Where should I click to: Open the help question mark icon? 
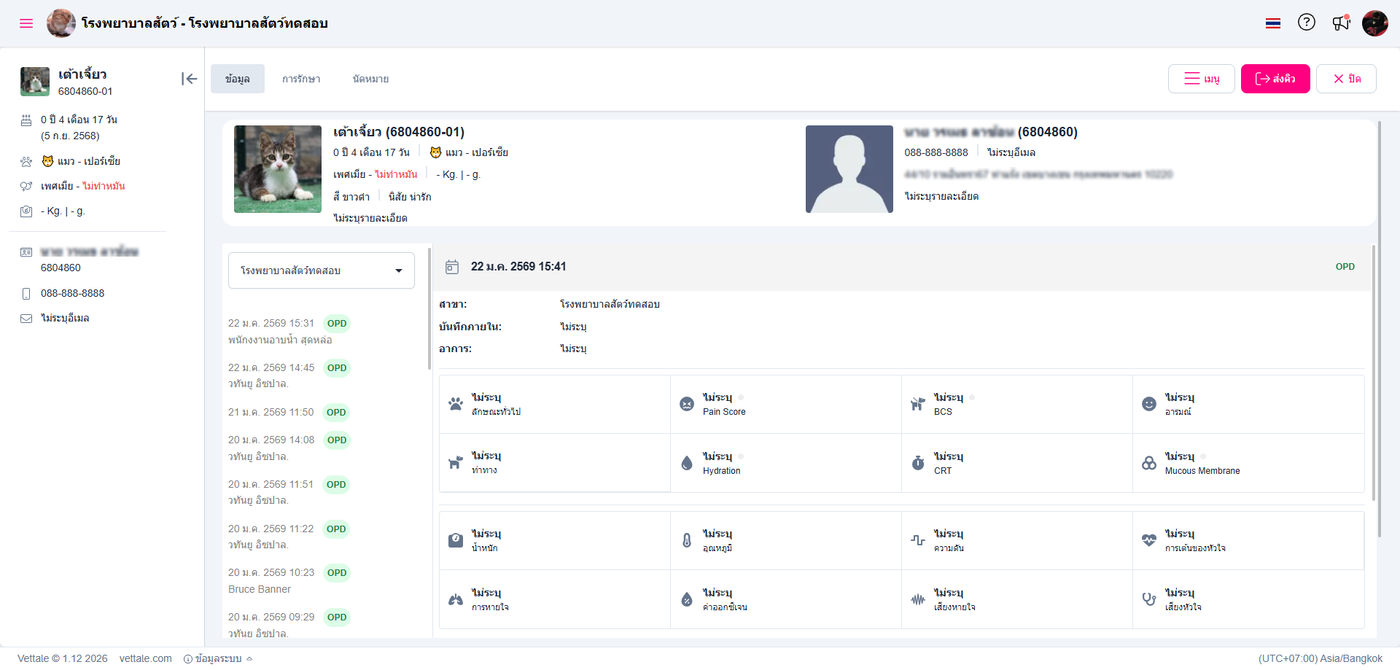(1306, 22)
